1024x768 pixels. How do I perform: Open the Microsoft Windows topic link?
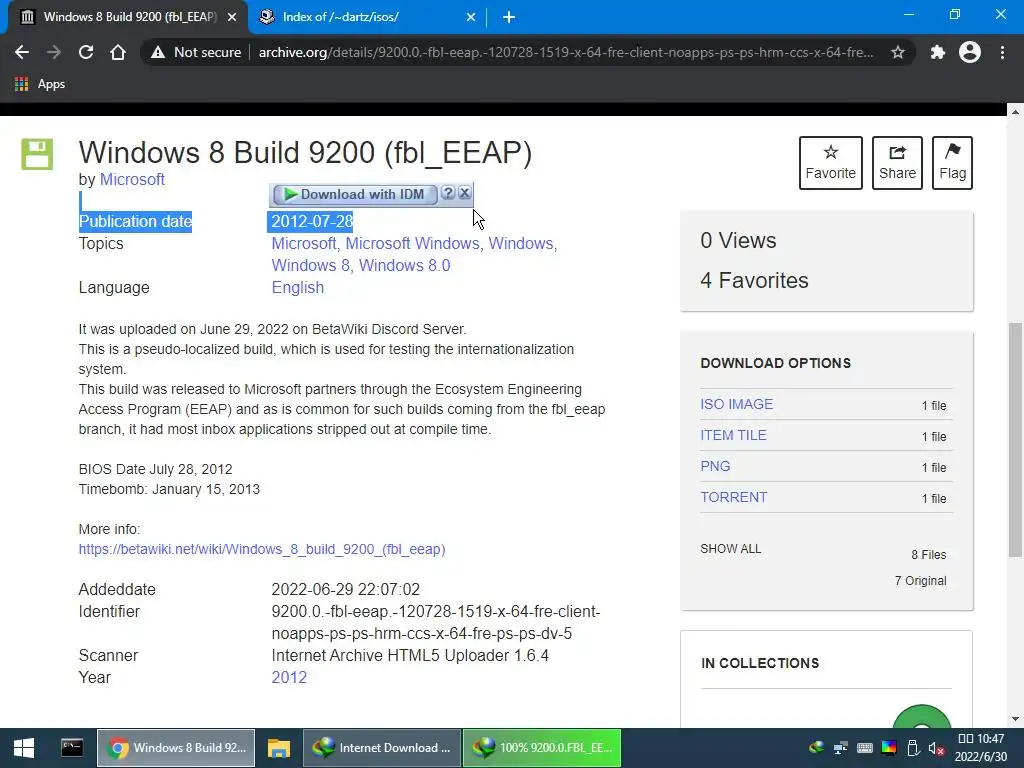pyautogui.click(x=412, y=244)
